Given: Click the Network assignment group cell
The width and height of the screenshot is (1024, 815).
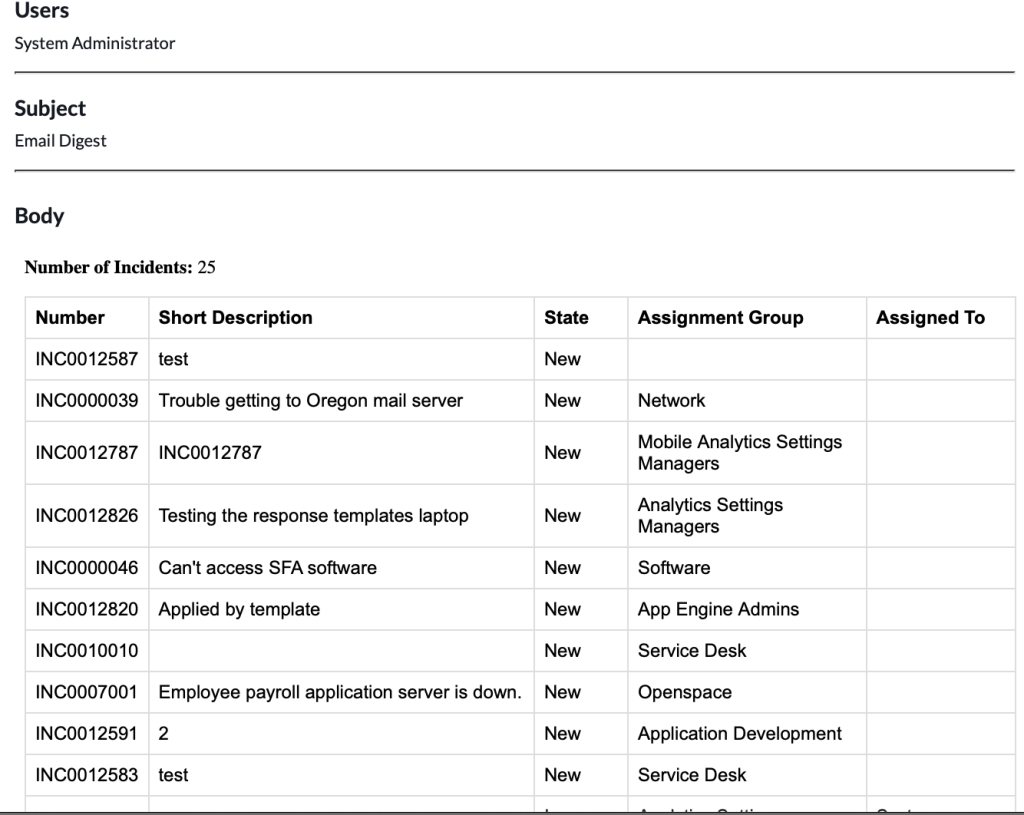Looking at the screenshot, I should pos(671,401).
